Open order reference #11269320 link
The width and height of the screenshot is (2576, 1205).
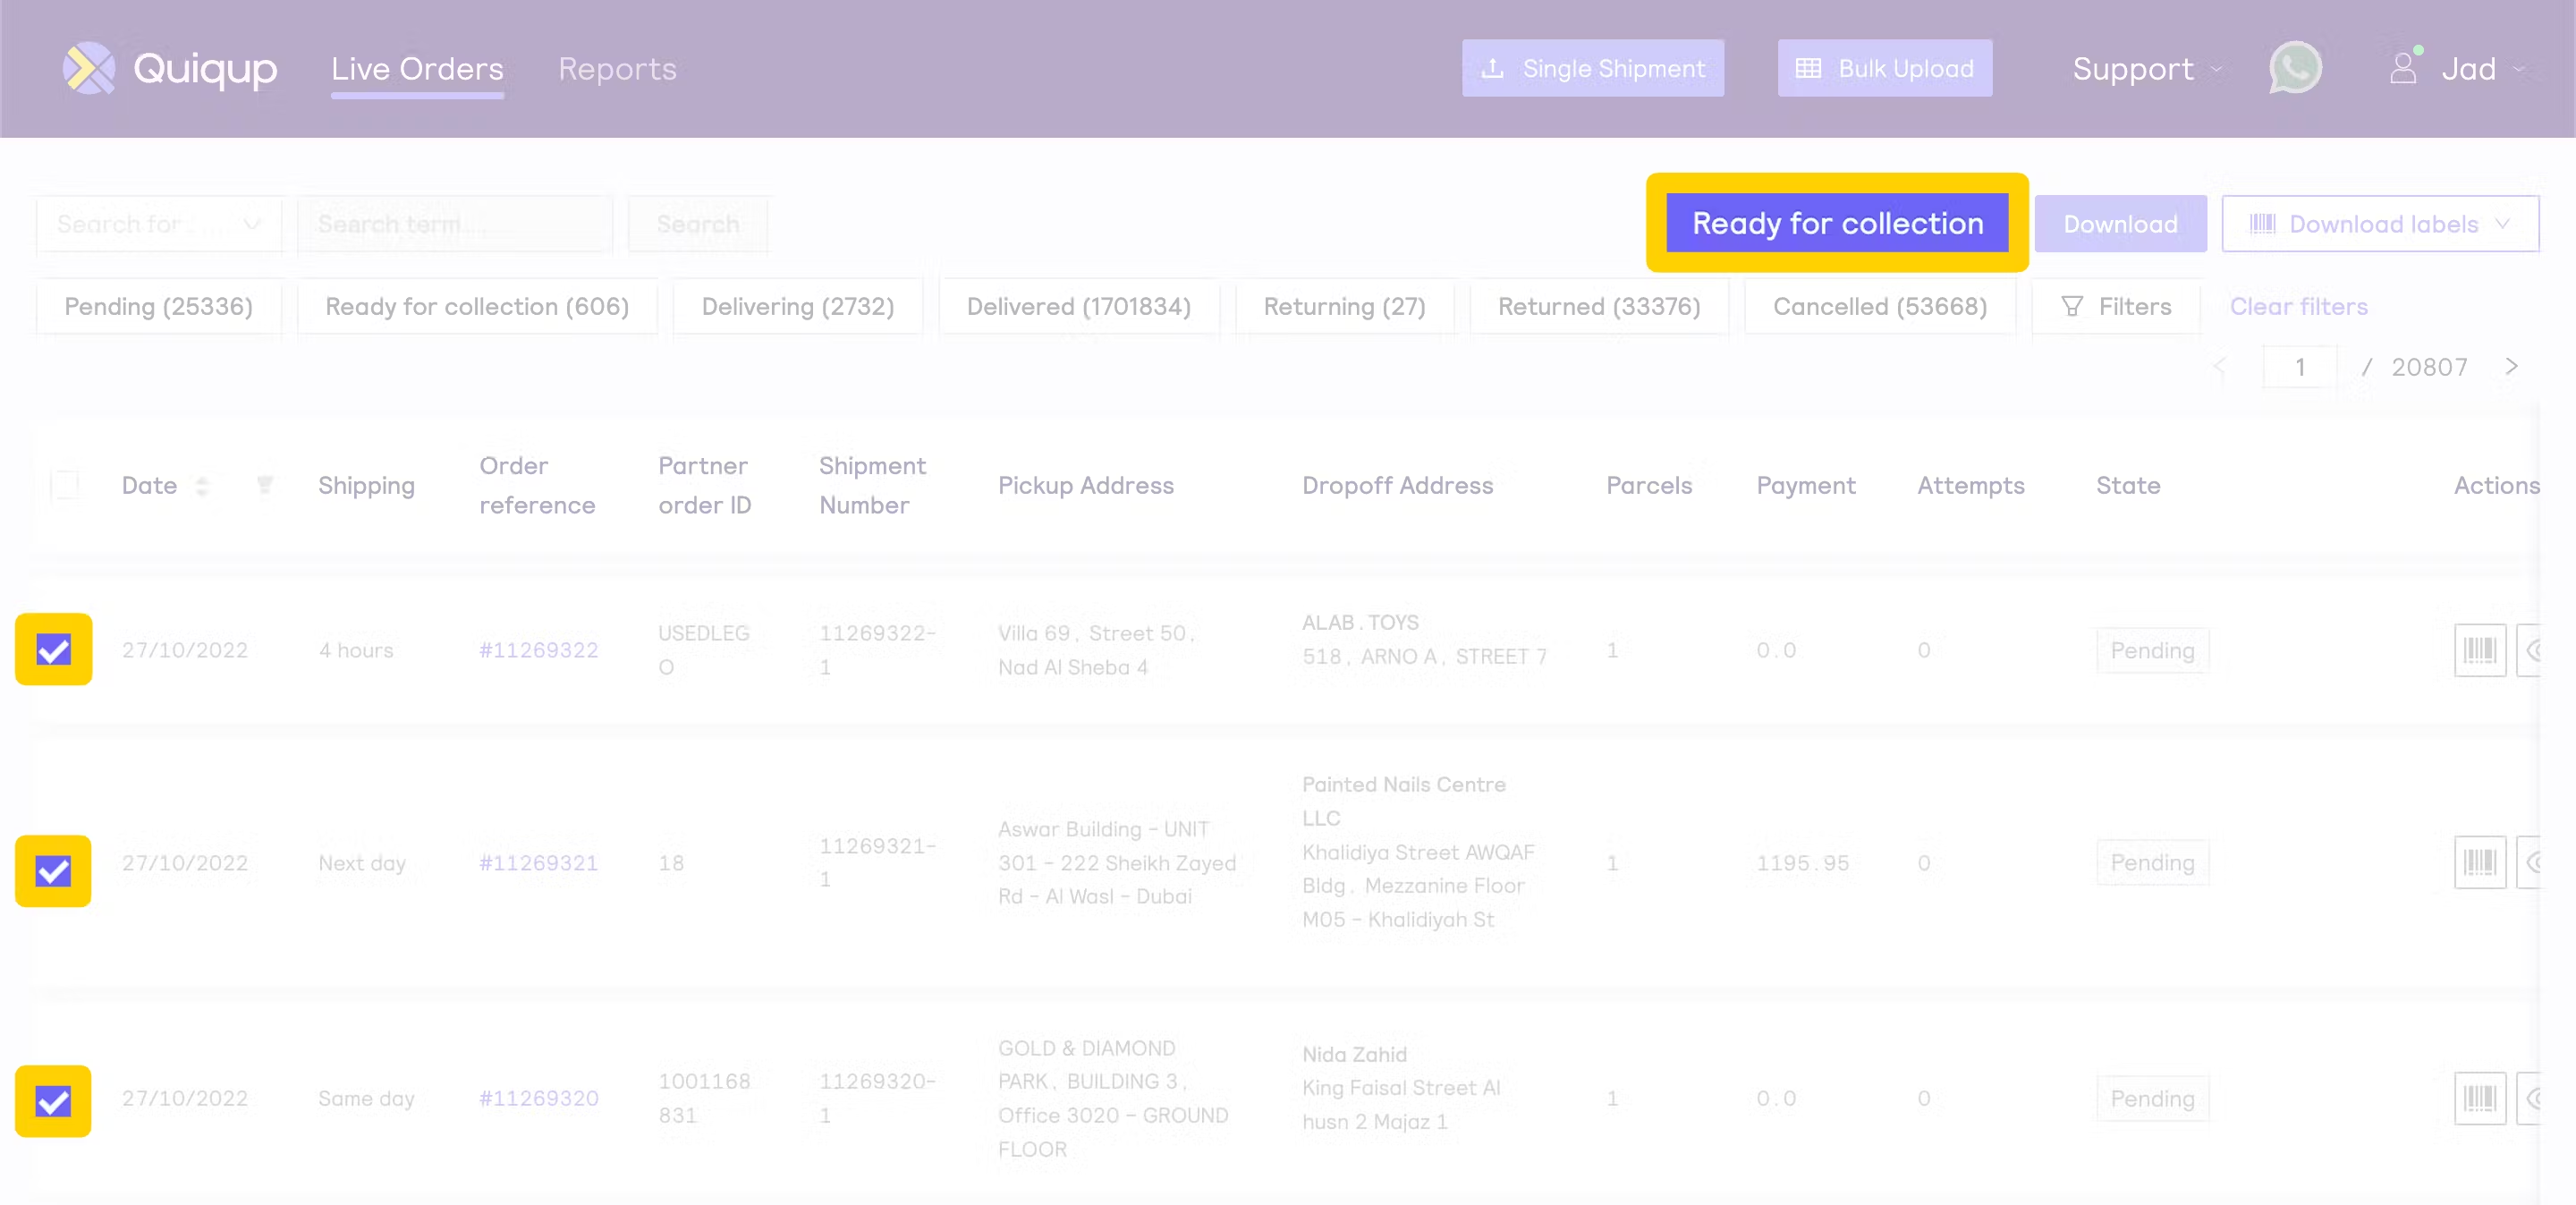(x=538, y=1098)
